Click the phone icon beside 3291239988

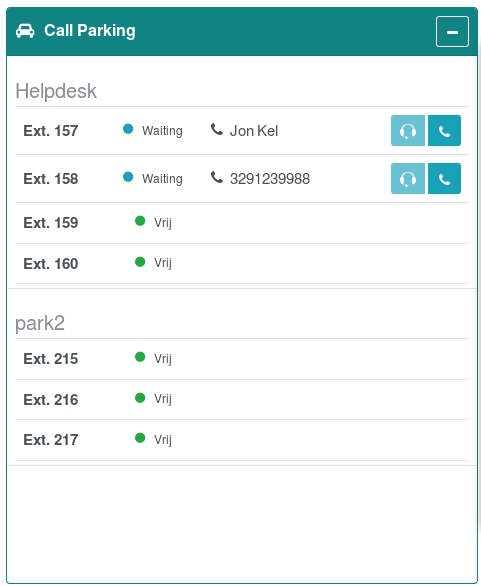pos(217,177)
